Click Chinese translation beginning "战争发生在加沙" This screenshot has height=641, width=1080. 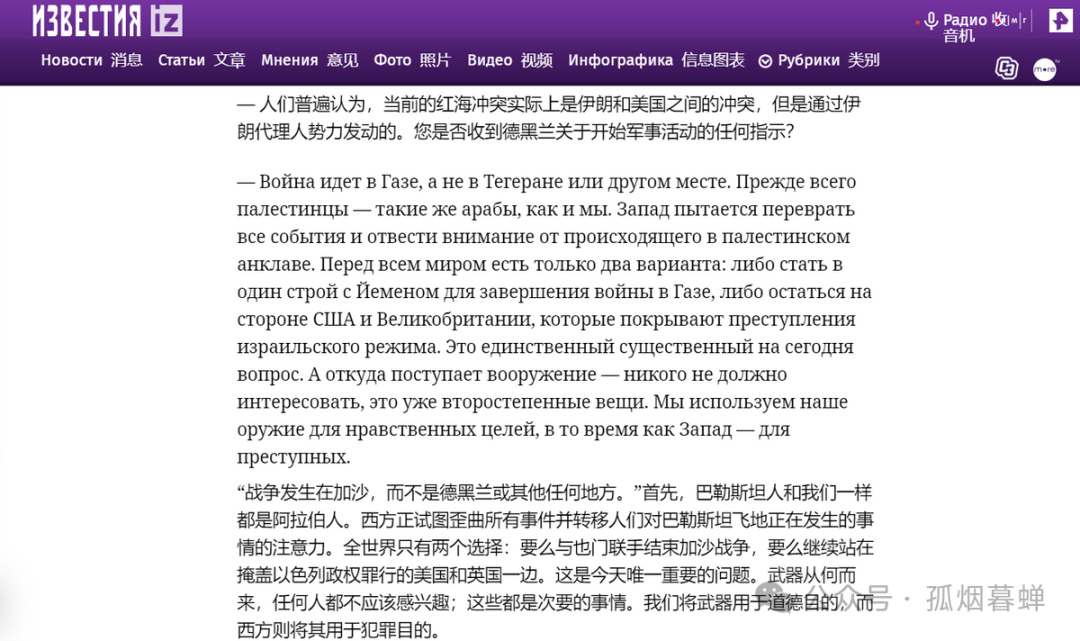[555, 561]
